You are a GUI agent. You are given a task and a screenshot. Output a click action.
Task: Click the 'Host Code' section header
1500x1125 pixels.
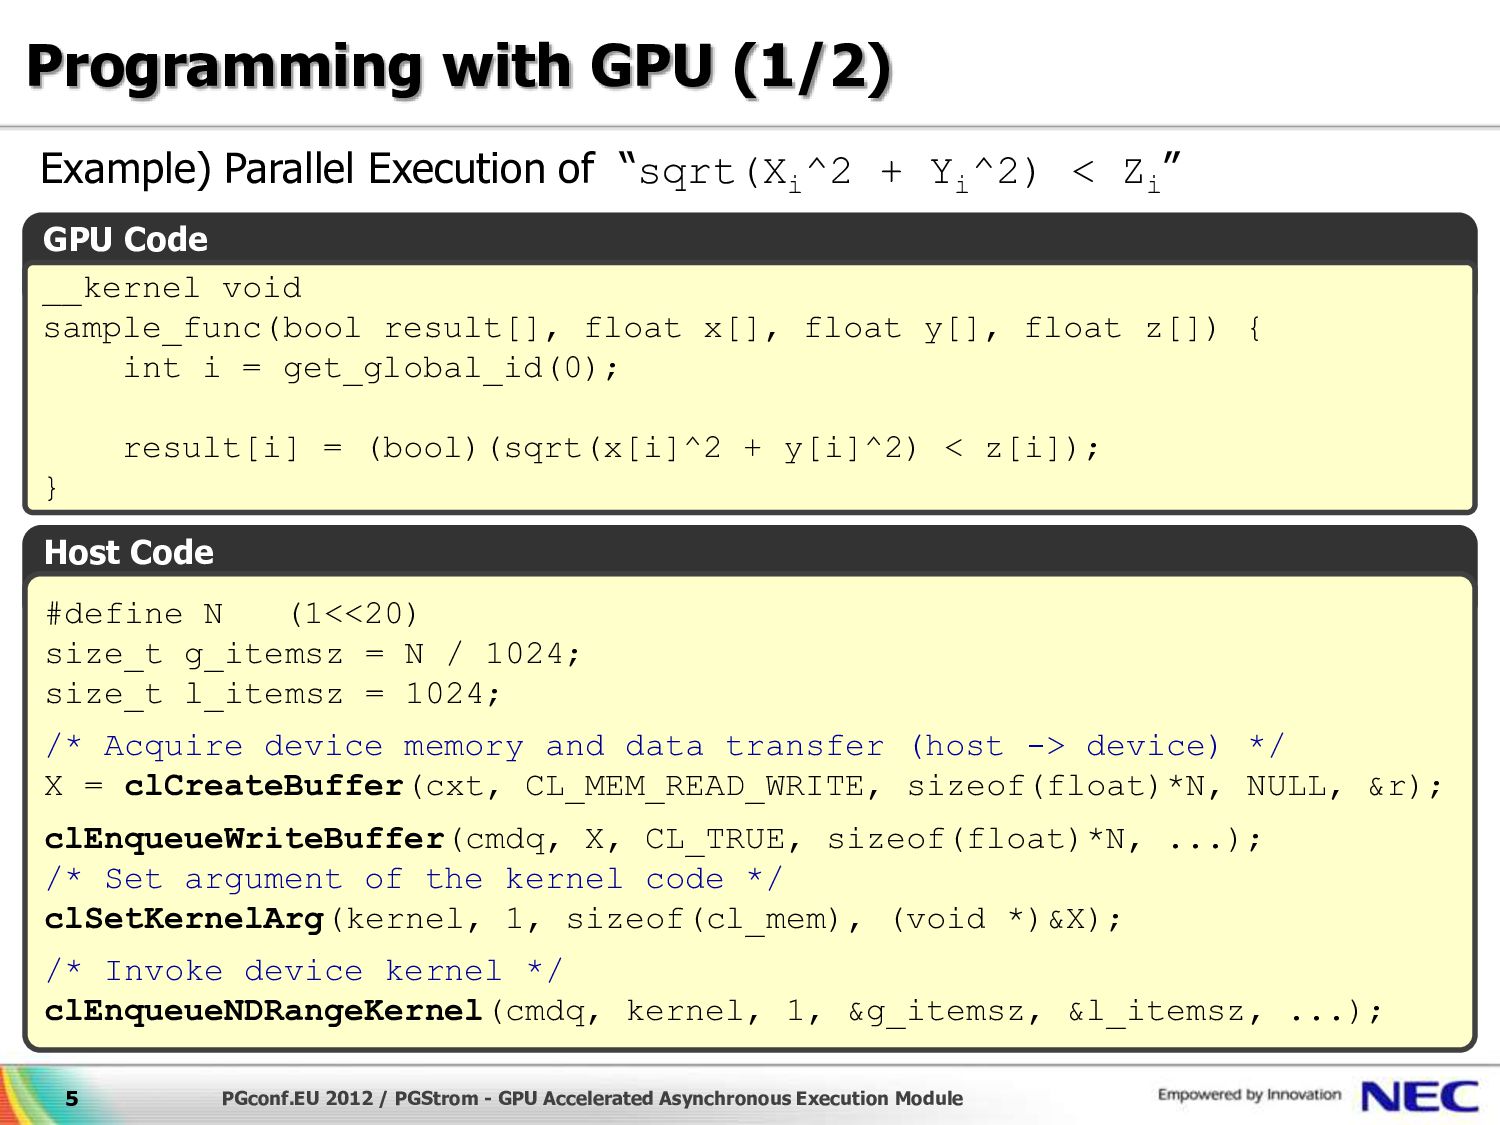click(x=129, y=552)
